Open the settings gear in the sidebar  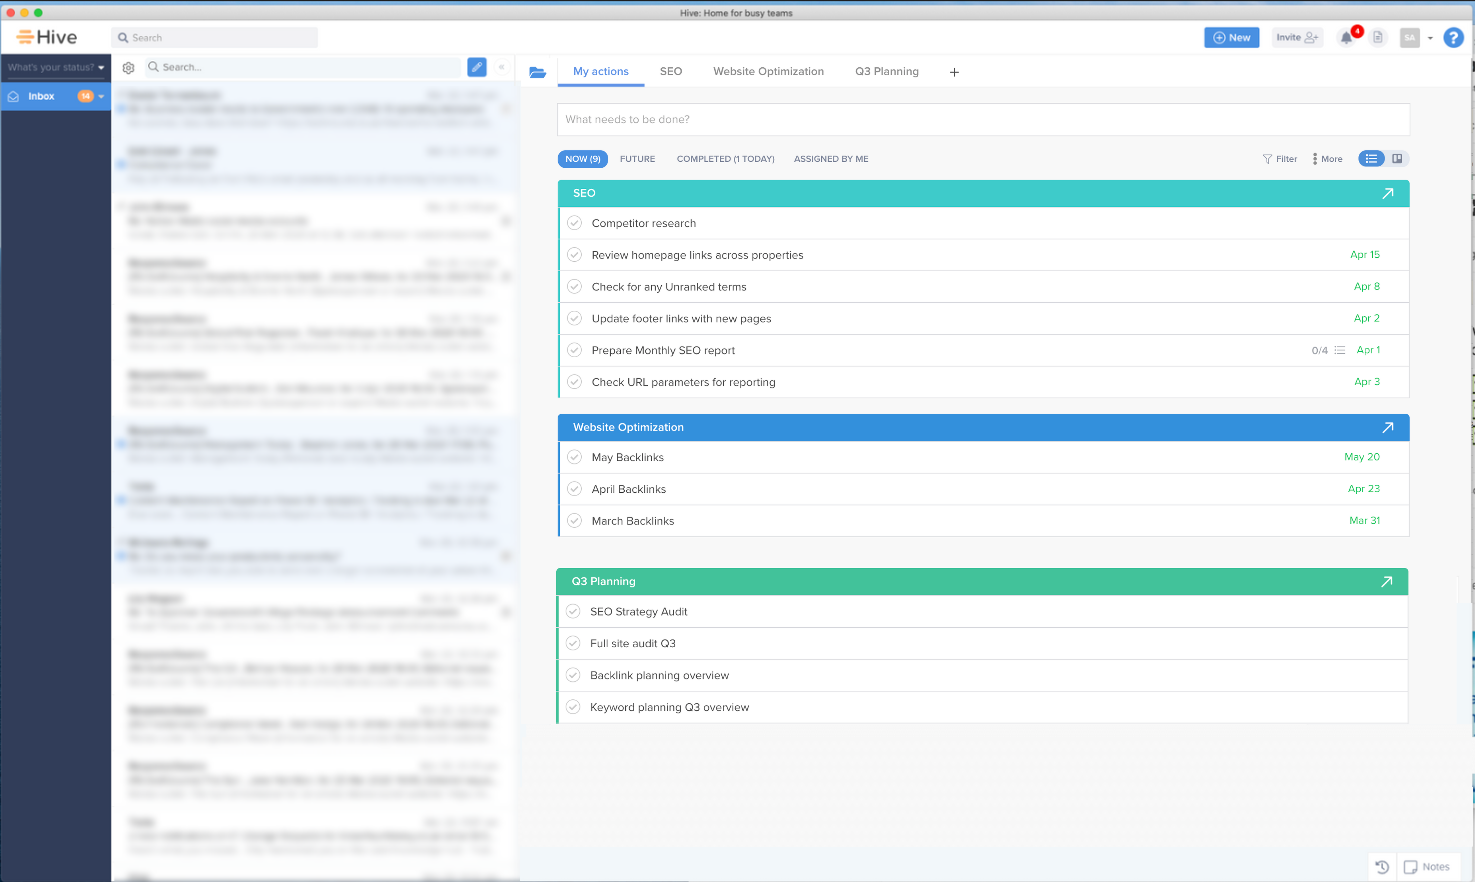[128, 67]
